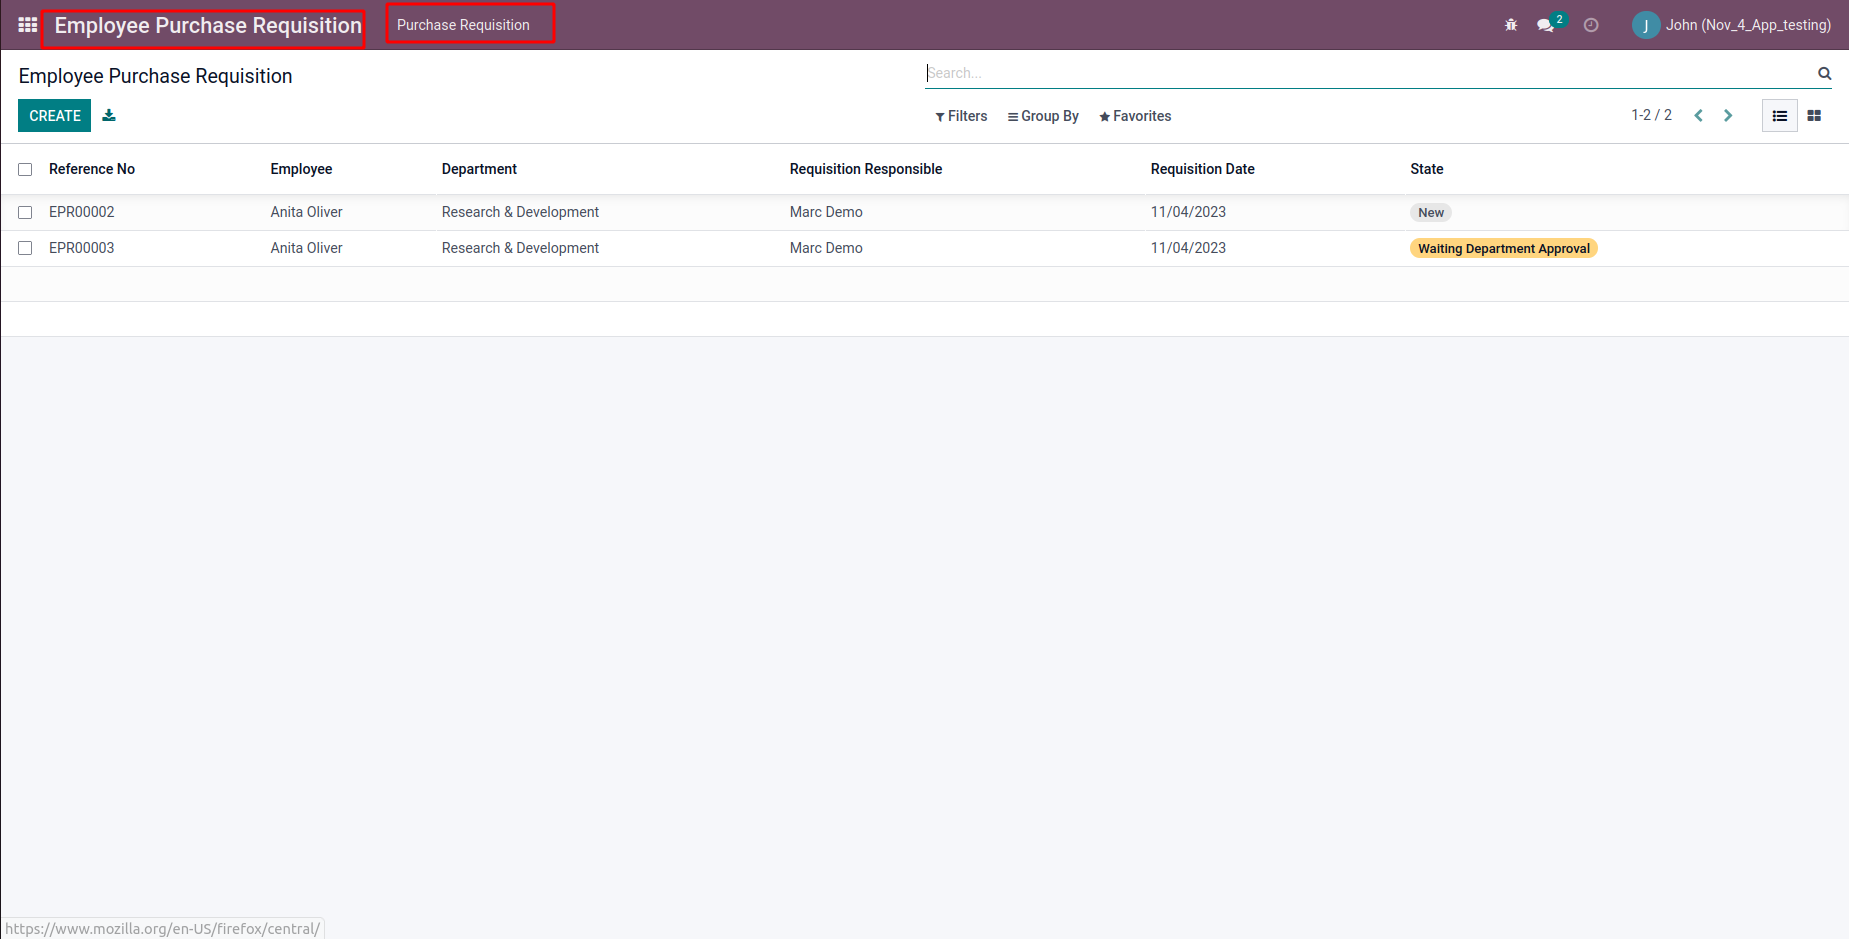Check the box for EPR00002
The image size is (1849, 939).
25,213
